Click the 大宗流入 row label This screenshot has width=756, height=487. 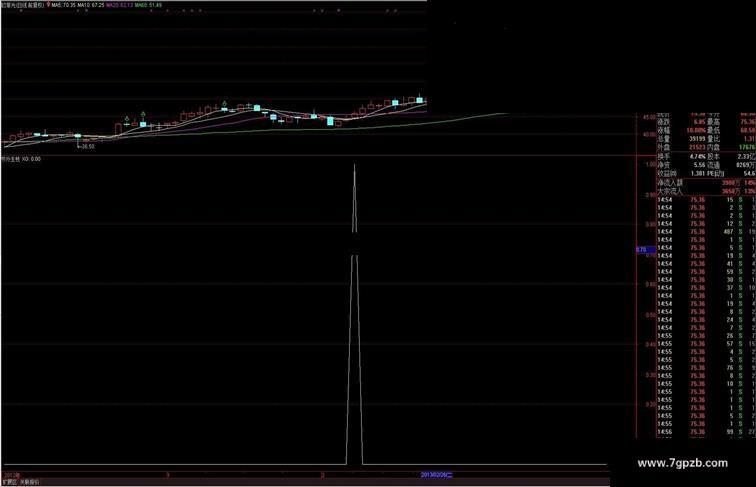671,191
